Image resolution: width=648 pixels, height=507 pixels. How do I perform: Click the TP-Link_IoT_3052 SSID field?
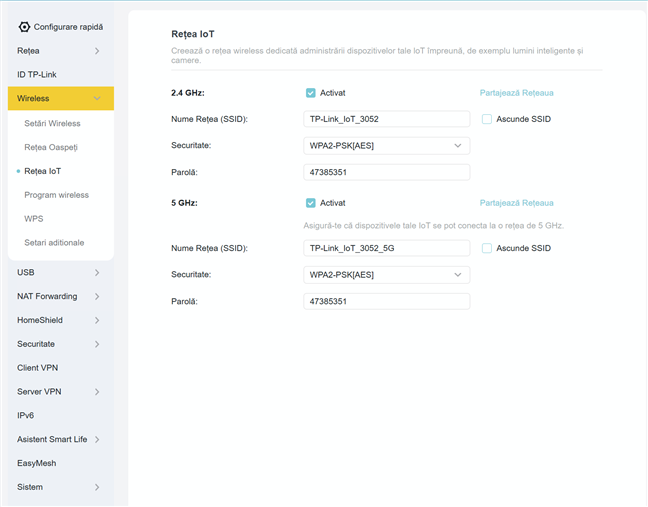tap(386, 119)
